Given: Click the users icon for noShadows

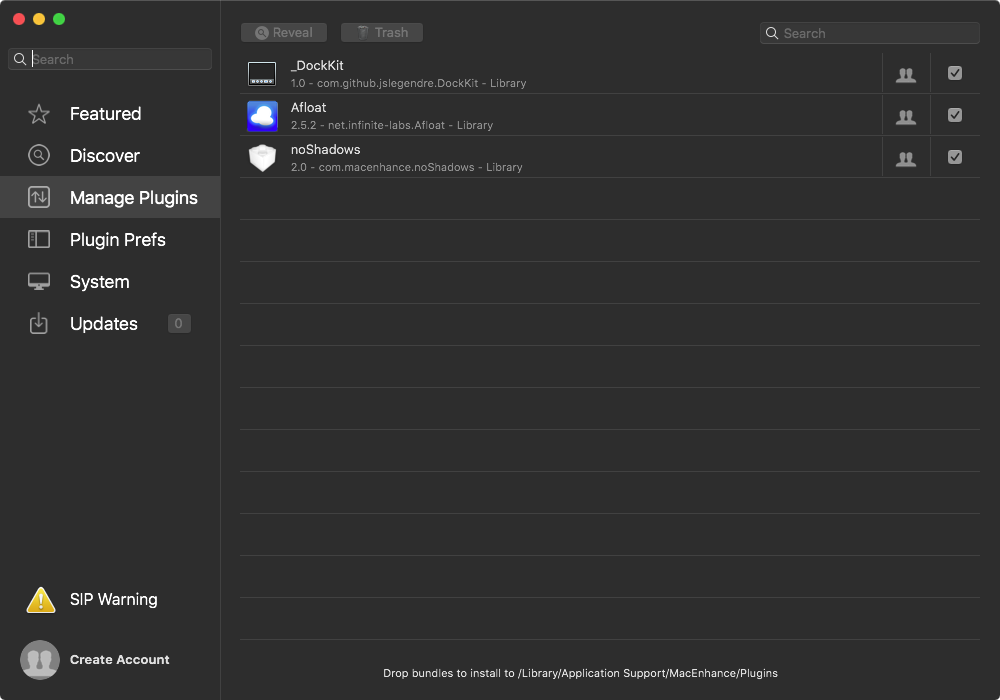Looking at the screenshot, I should (906, 159).
